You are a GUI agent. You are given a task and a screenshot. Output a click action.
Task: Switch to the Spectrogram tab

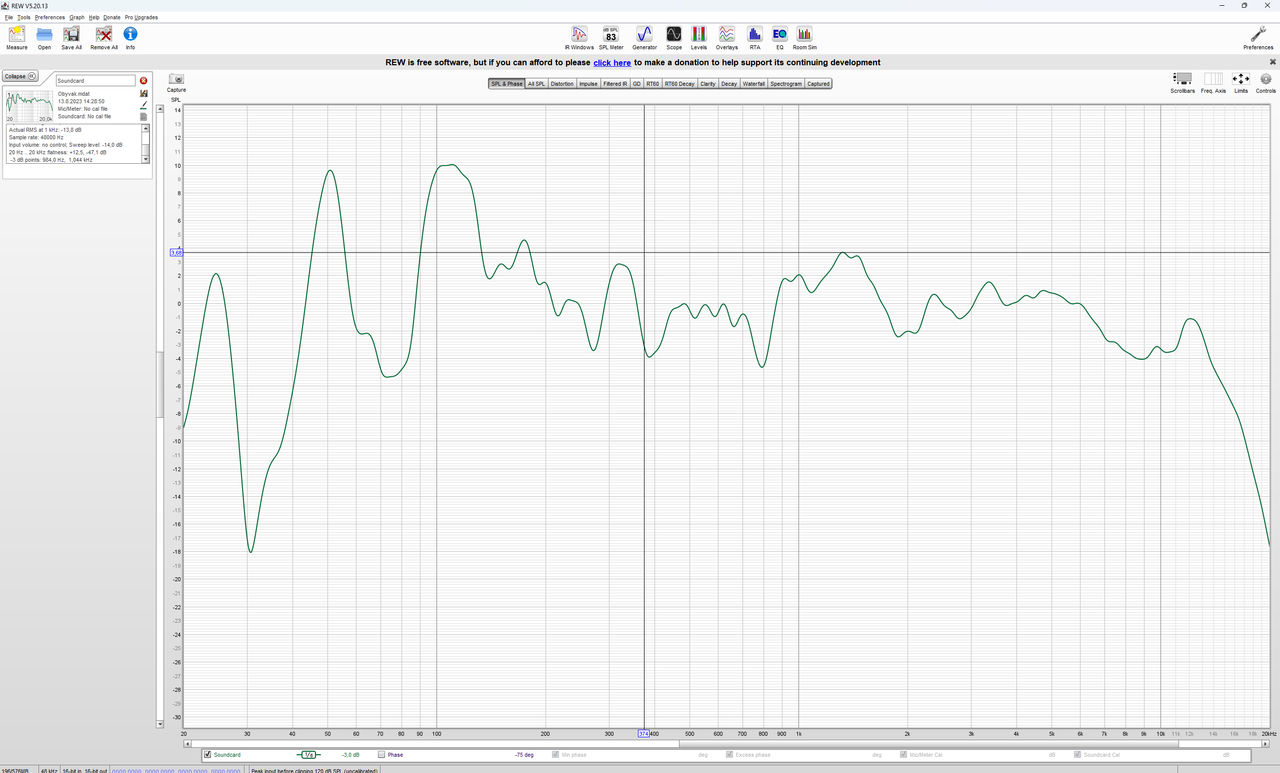[786, 84]
